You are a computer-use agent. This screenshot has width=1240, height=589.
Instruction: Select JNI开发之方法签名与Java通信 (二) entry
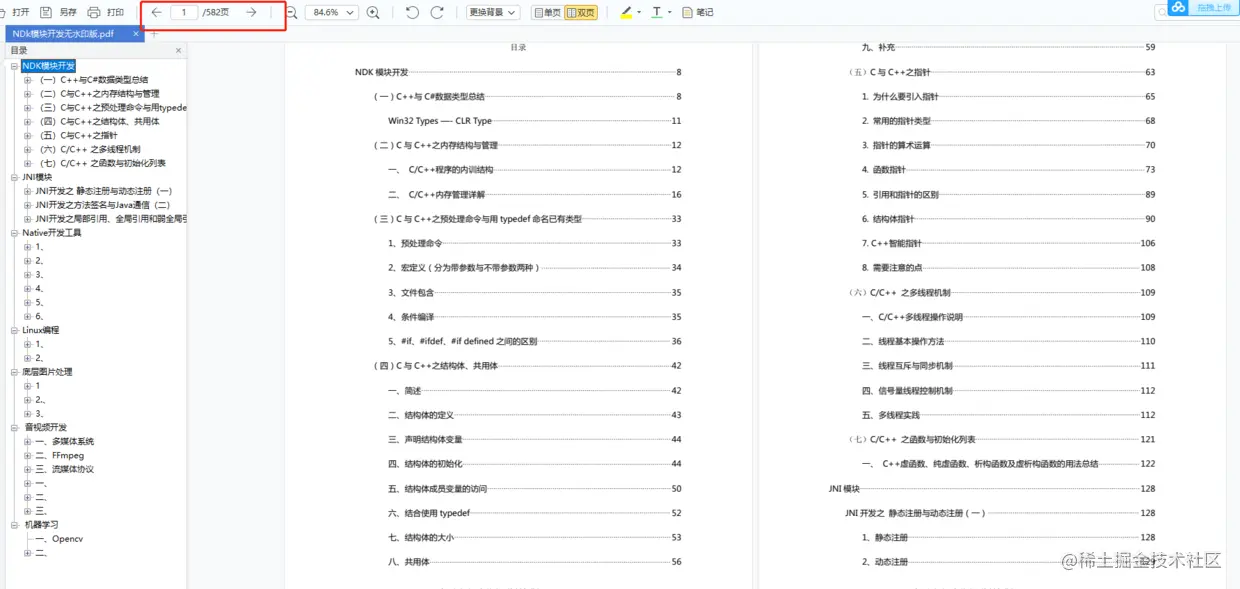point(102,205)
